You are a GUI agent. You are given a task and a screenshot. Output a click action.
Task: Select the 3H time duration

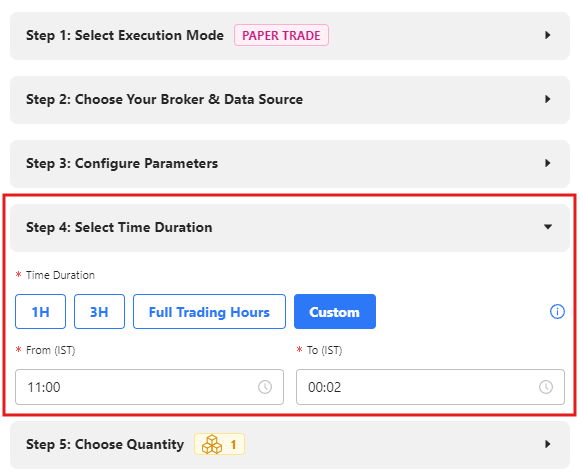coord(99,311)
